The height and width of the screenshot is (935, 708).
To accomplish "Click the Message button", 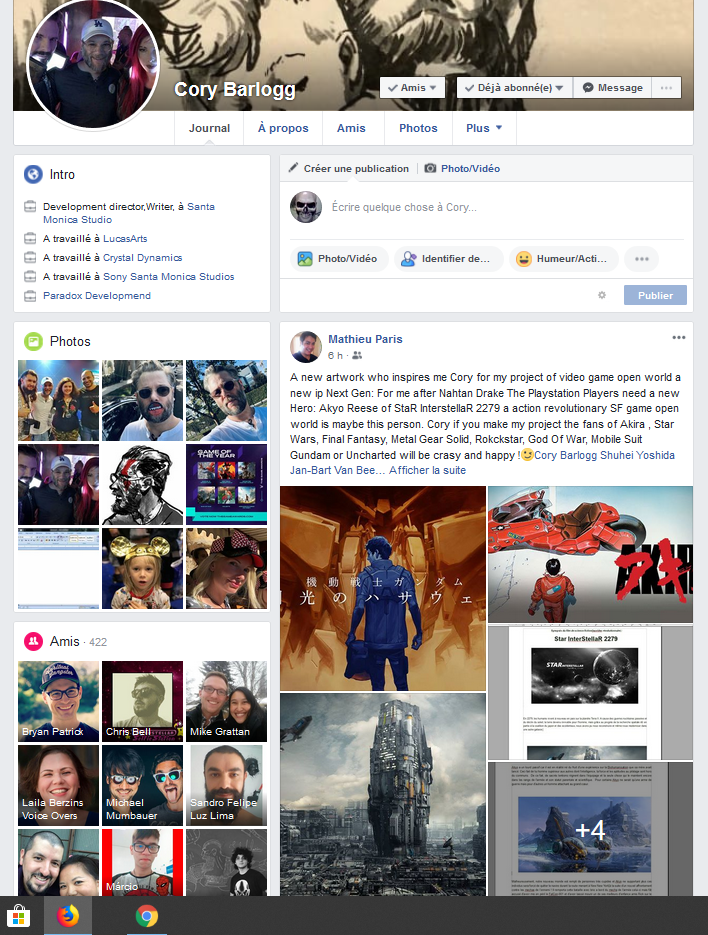I will [613, 88].
